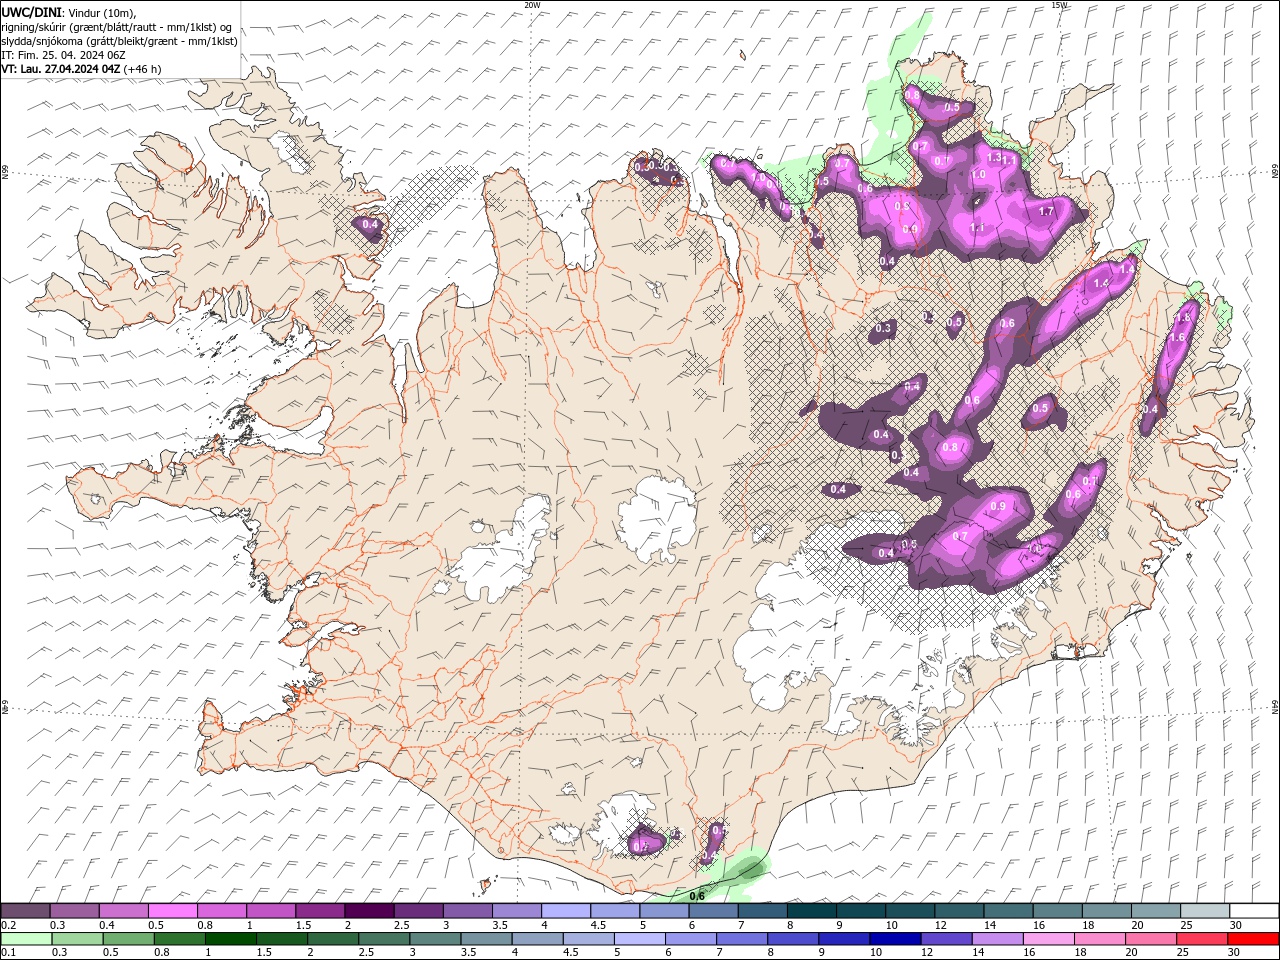Select snow-scale swatch for 0.3–0.4 mm
Screen dimensions: 1280x960
(74, 911)
